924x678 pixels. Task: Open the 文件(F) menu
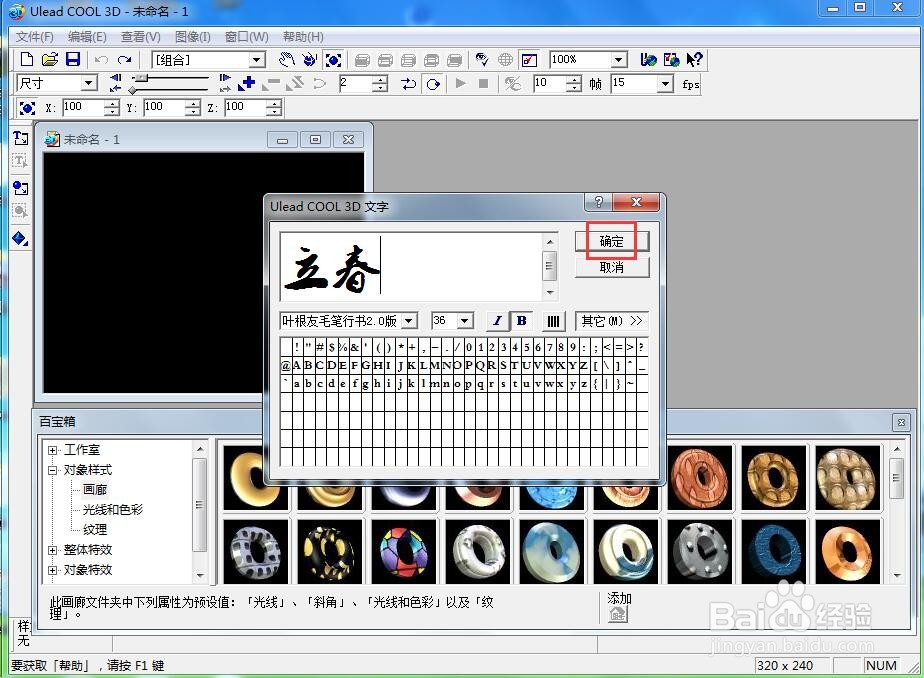click(x=34, y=37)
